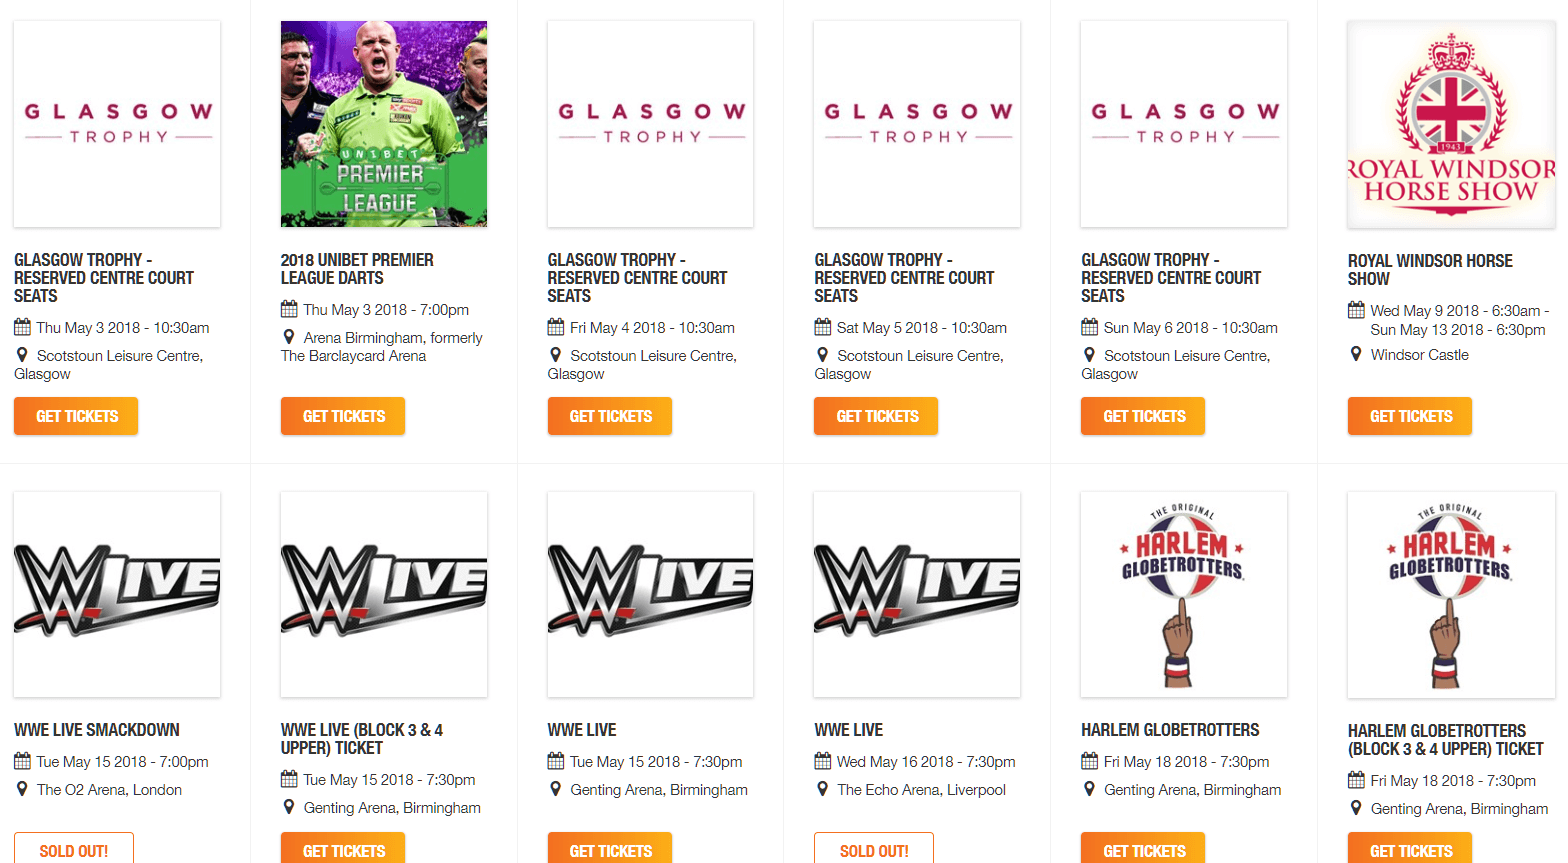Get tickets for Royal Windsor Horse Show
Viewport: 1568px width, 863px height.
pyautogui.click(x=1410, y=416)
